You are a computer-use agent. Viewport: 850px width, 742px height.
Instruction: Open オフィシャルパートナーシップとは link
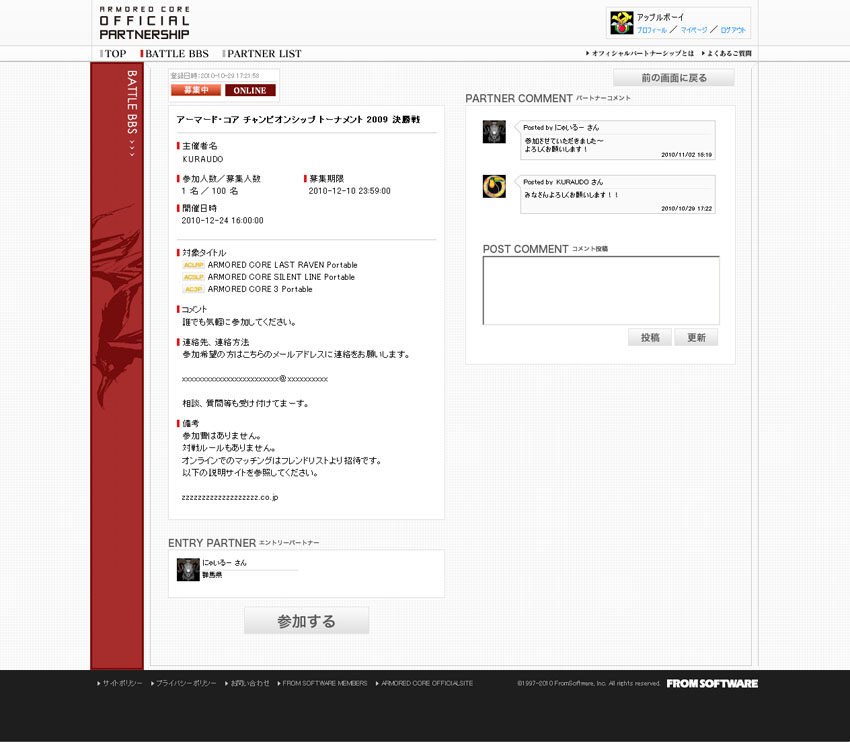point(640,53)
